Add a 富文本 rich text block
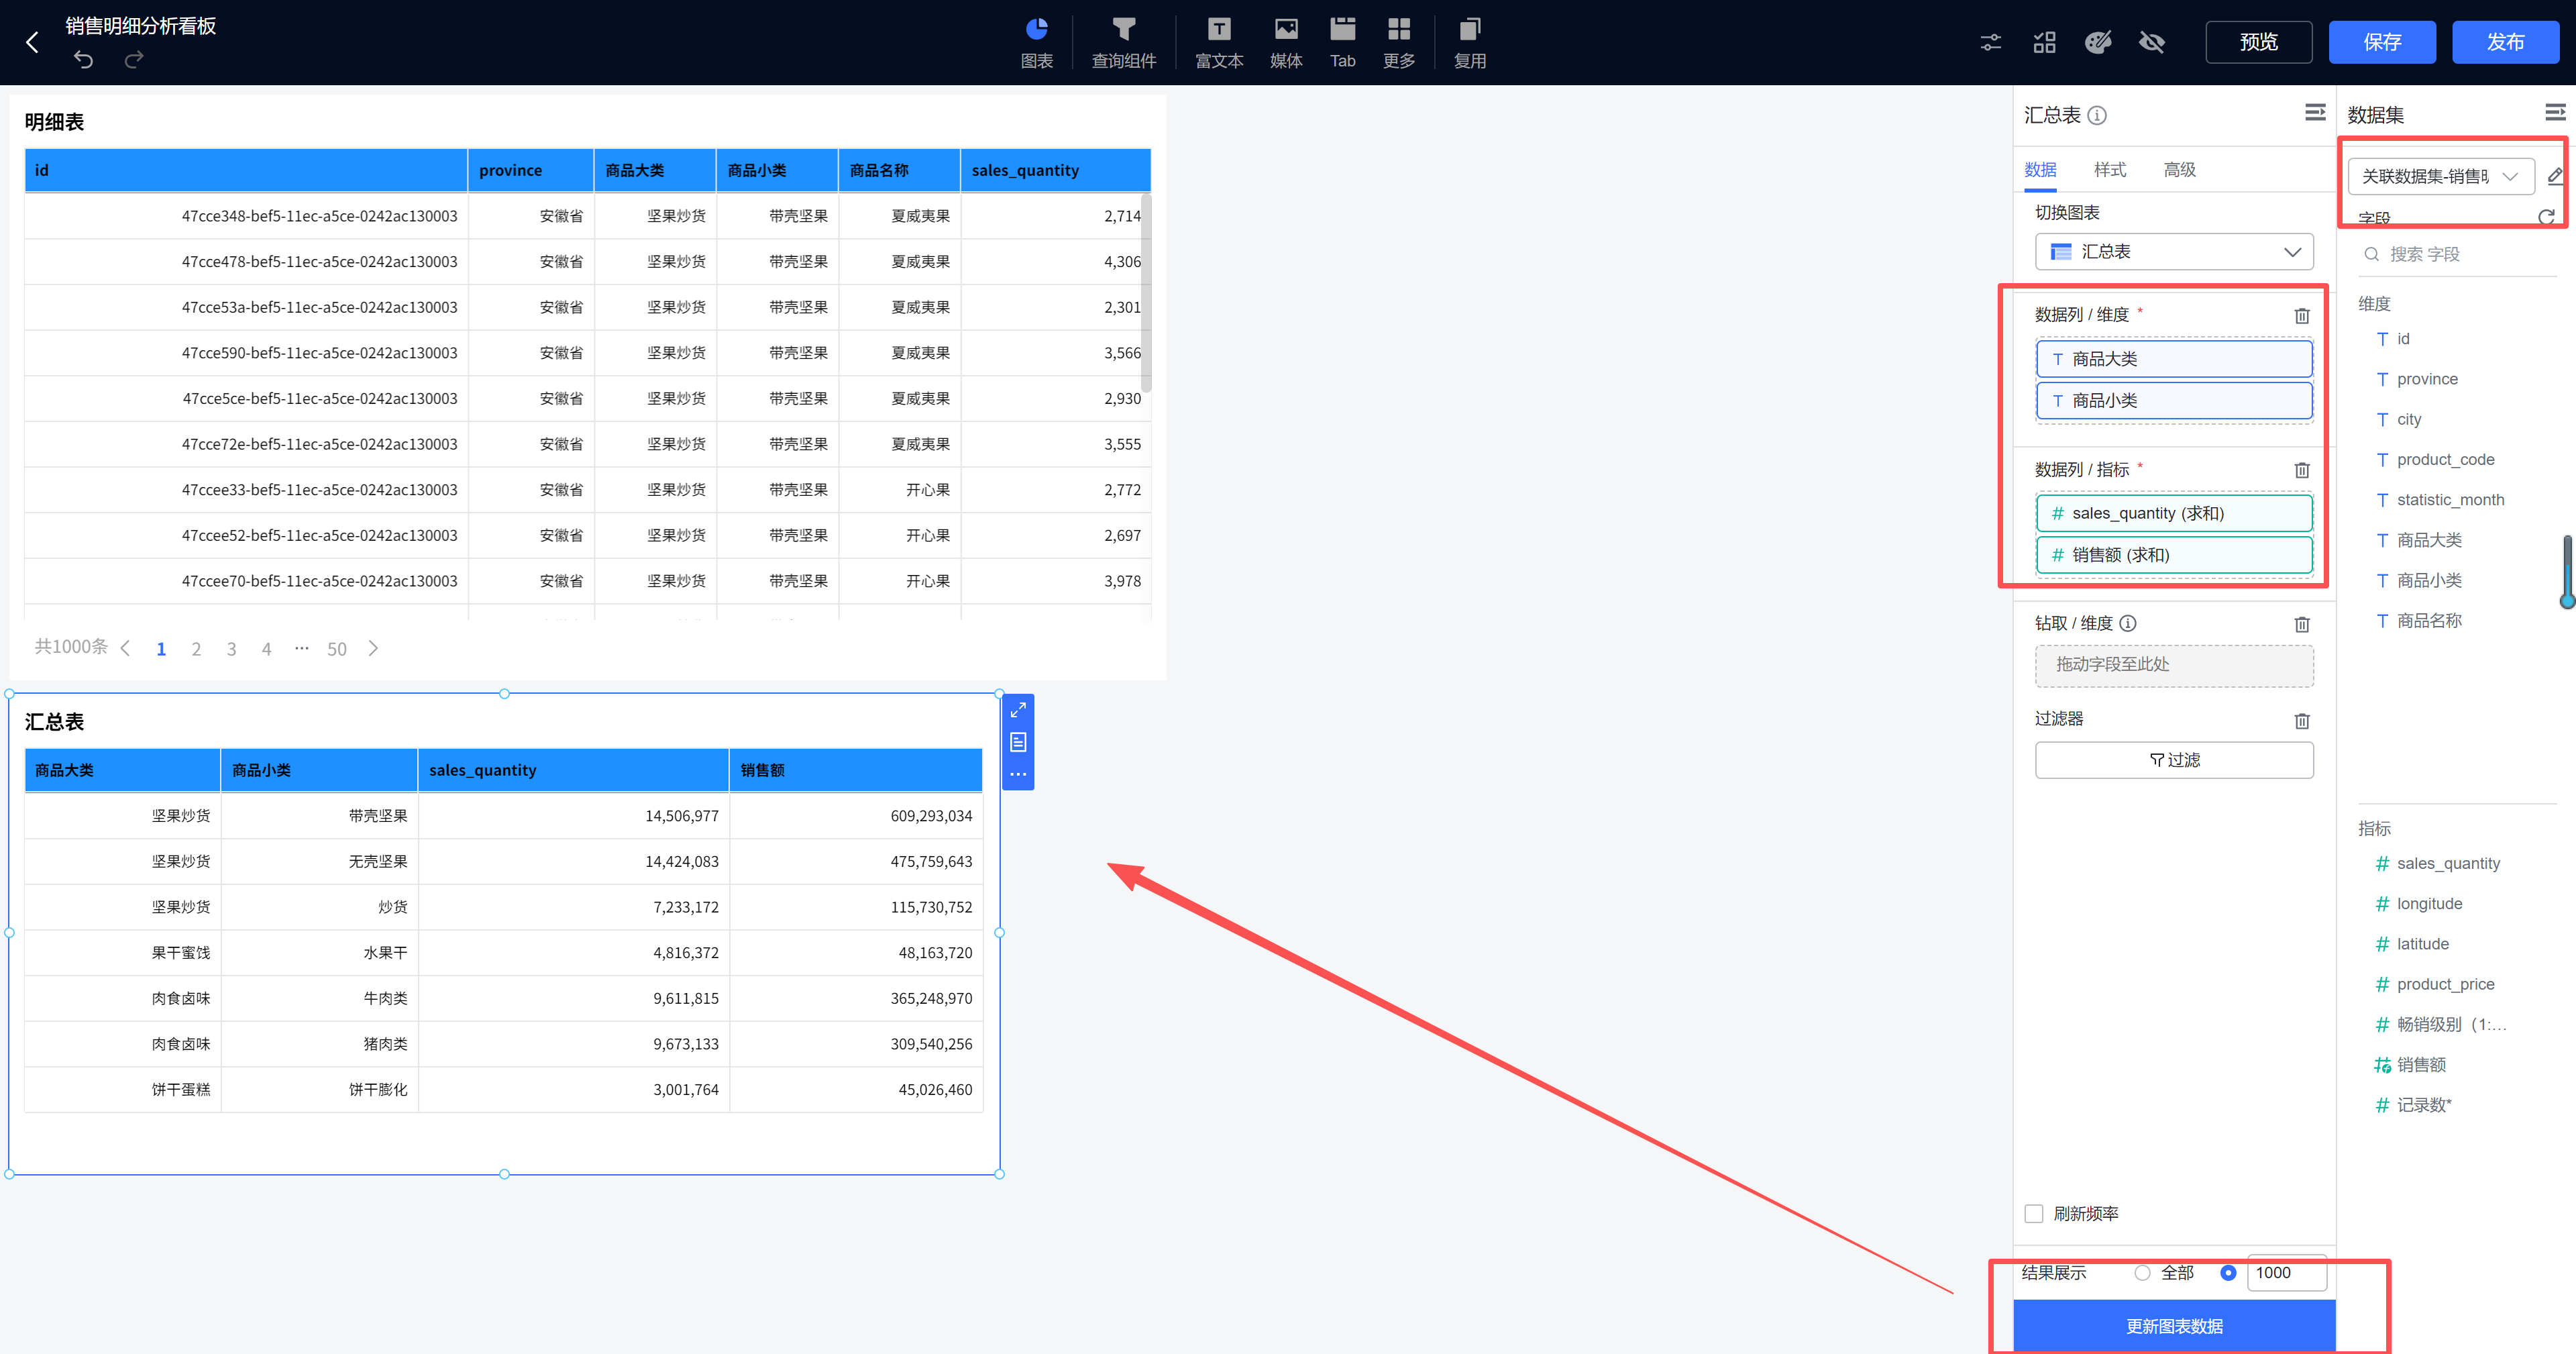The height and width of the screenshot is (1354, 2576). pos(1219,42)
